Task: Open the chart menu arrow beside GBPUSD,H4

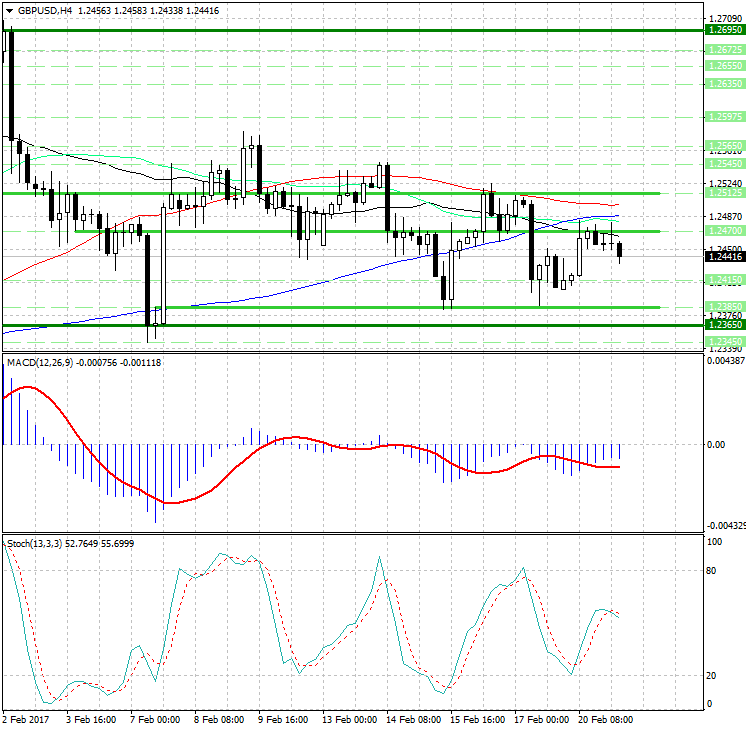Action: click(x=9, y=10)
